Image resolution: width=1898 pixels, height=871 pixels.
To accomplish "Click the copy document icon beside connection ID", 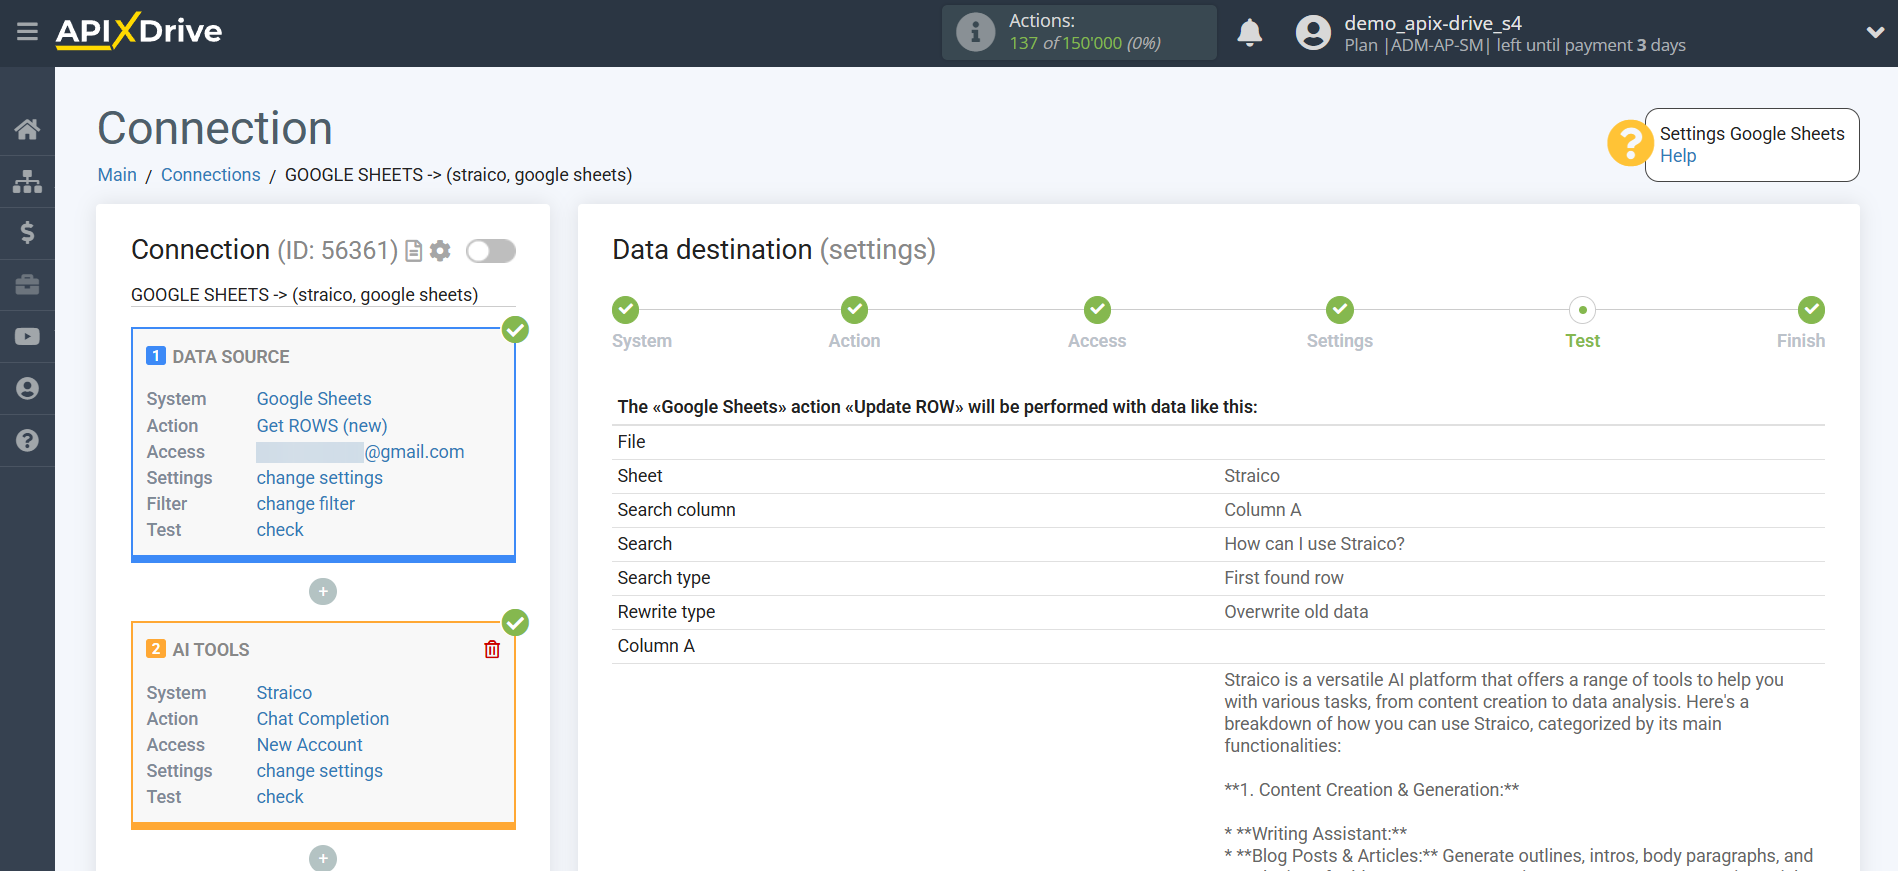I will pyautogui.click(x=414, y=251).
